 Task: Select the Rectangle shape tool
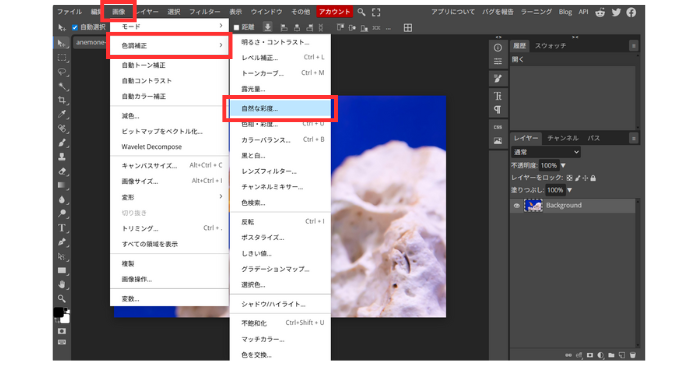point(62,271)
